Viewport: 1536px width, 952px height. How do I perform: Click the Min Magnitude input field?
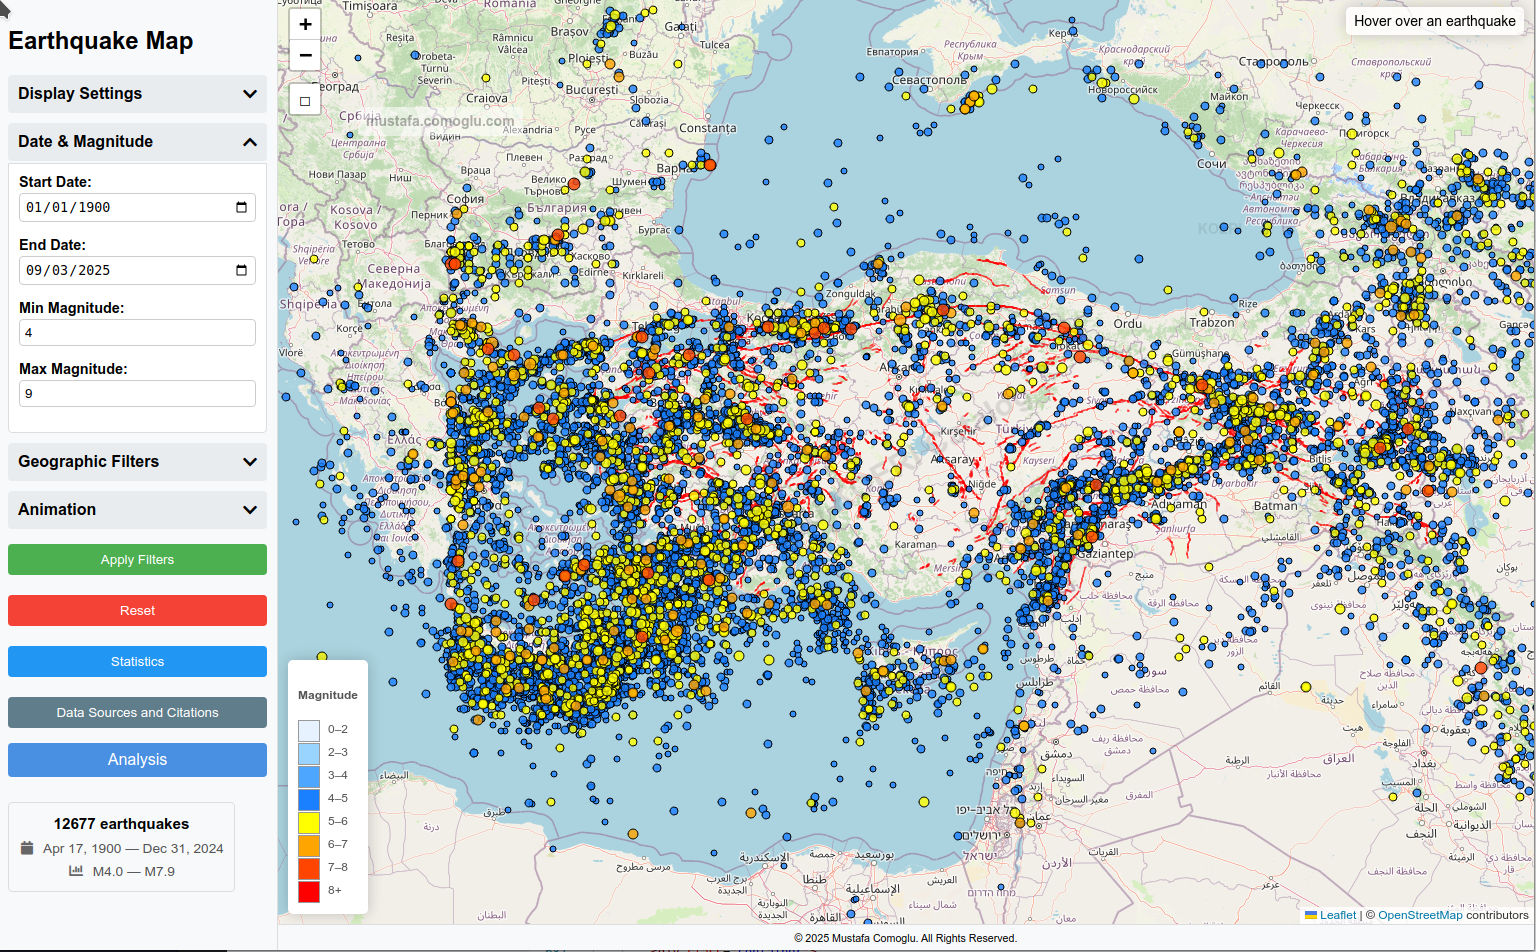pyautogui.click(x=137, y=333)
